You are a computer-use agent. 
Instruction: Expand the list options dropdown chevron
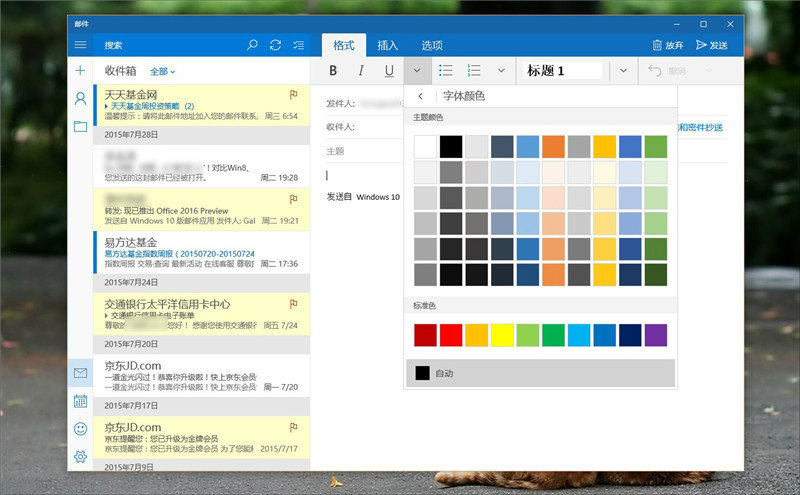[x=501, y=71]
